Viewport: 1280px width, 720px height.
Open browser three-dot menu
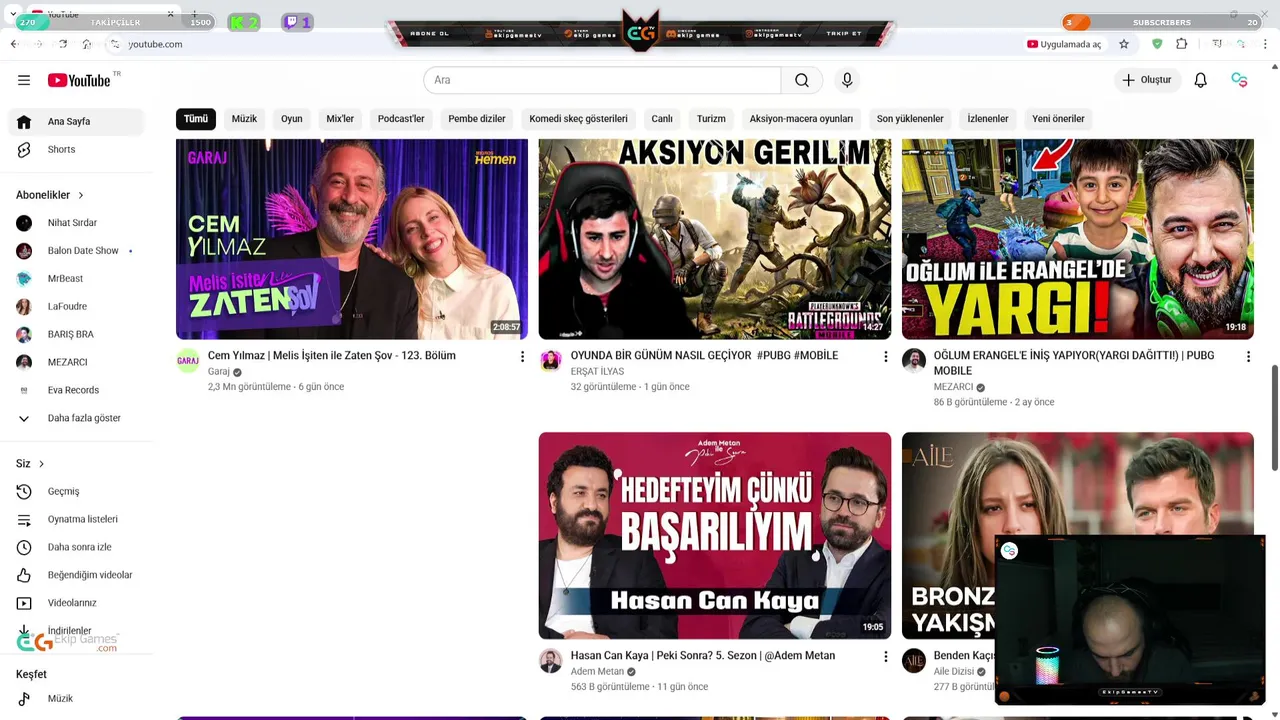pyautogui.click(x=1266, y=44)
